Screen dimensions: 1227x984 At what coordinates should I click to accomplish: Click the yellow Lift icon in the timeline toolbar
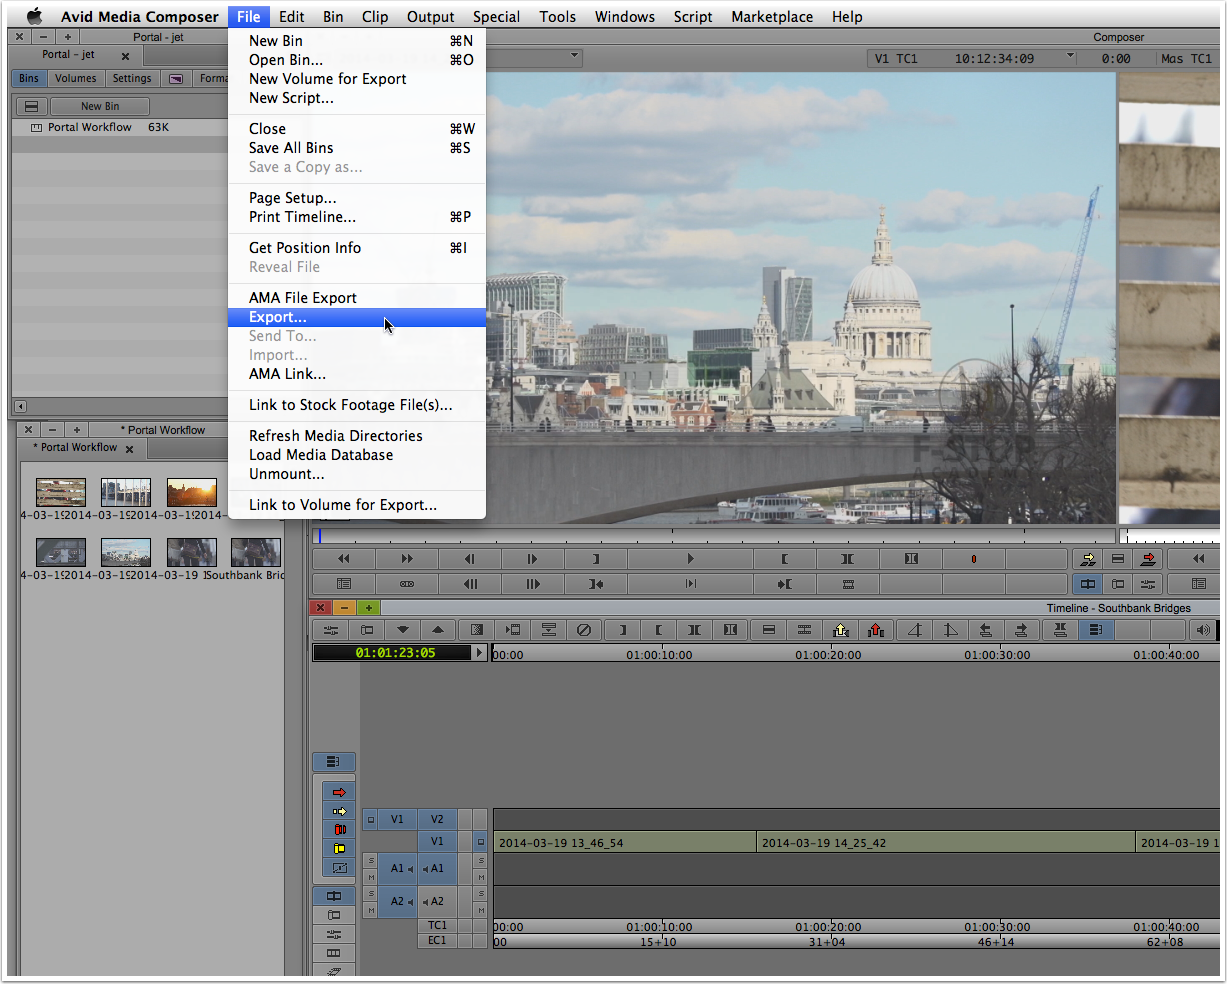840,630
